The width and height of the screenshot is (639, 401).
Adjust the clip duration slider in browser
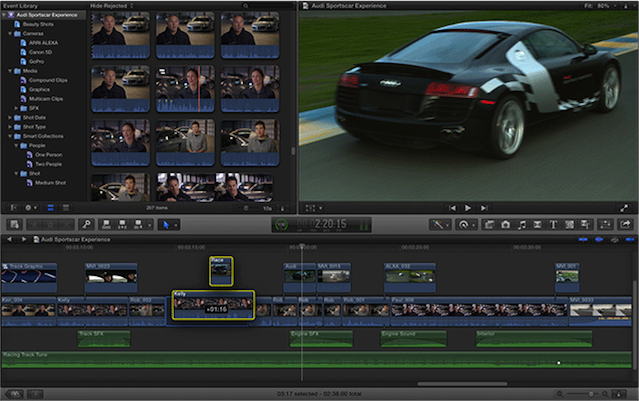[246, 208]
